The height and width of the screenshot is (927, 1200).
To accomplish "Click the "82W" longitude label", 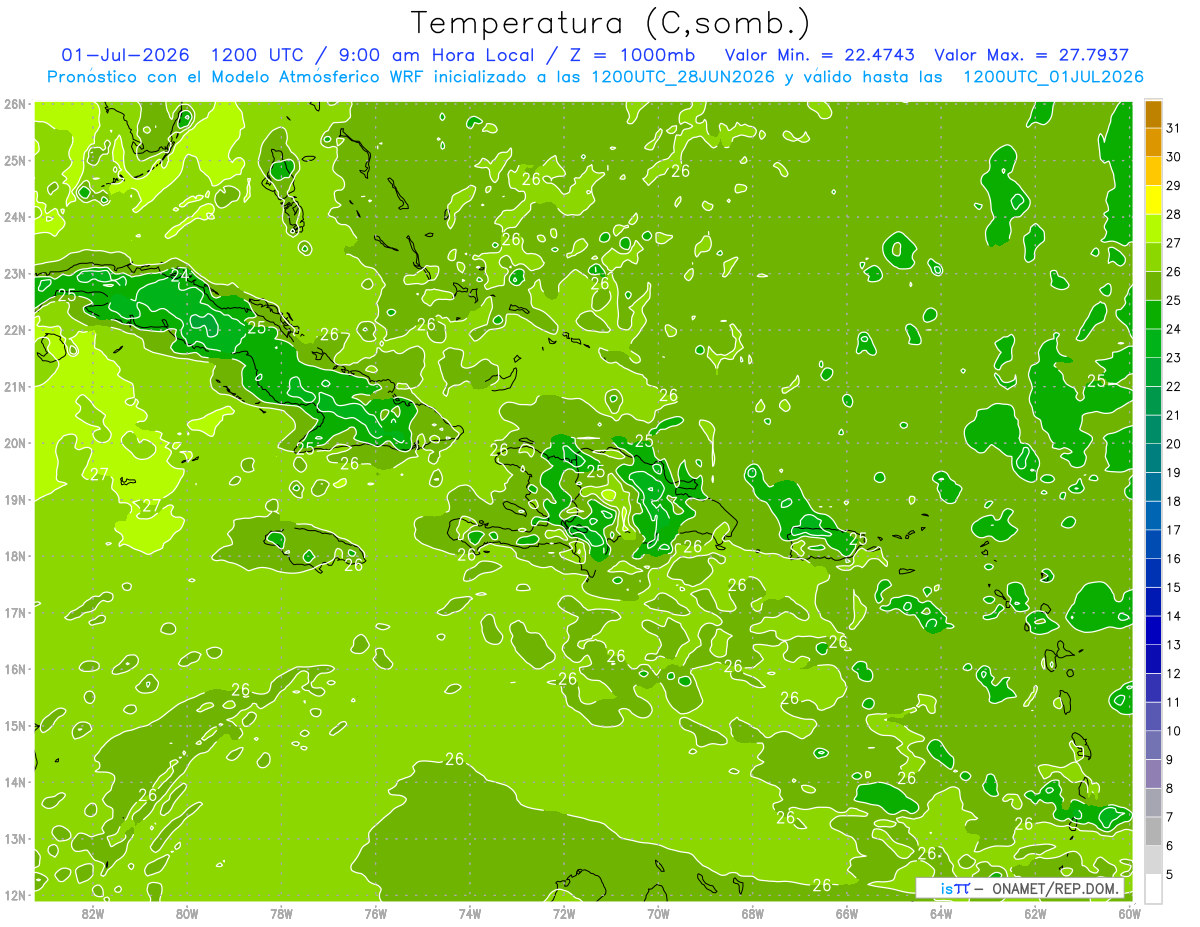I will point(92,913).
